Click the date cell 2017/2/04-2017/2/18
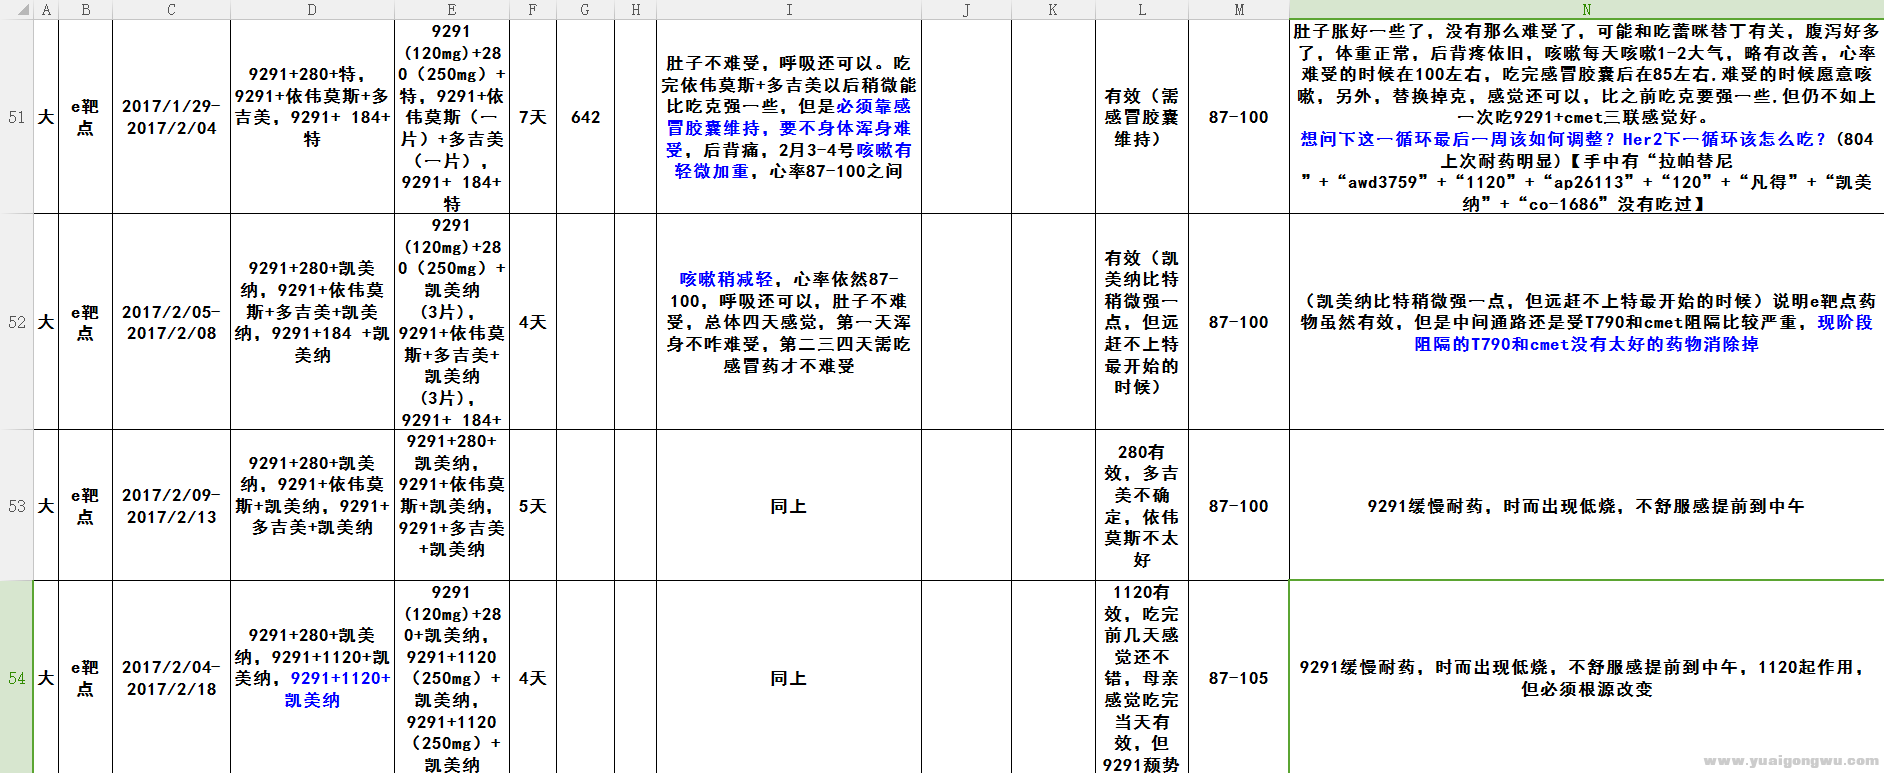This screenshot has width=1884, height=773. pos(172,677)
